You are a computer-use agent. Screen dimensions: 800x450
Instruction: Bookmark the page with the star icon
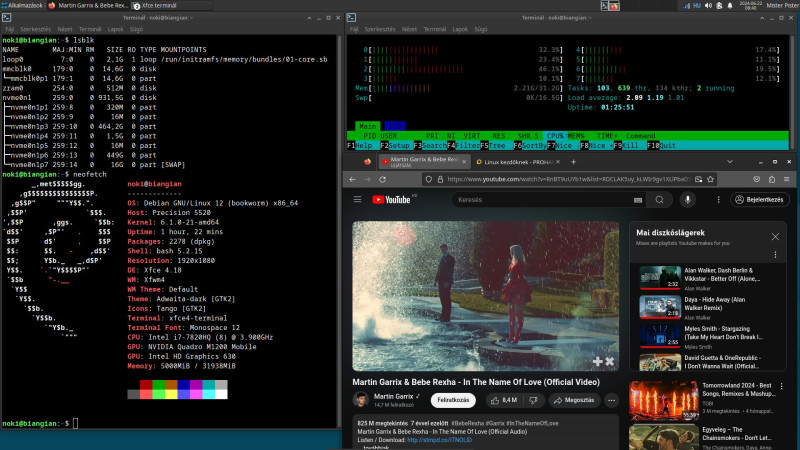click(710, 180)
